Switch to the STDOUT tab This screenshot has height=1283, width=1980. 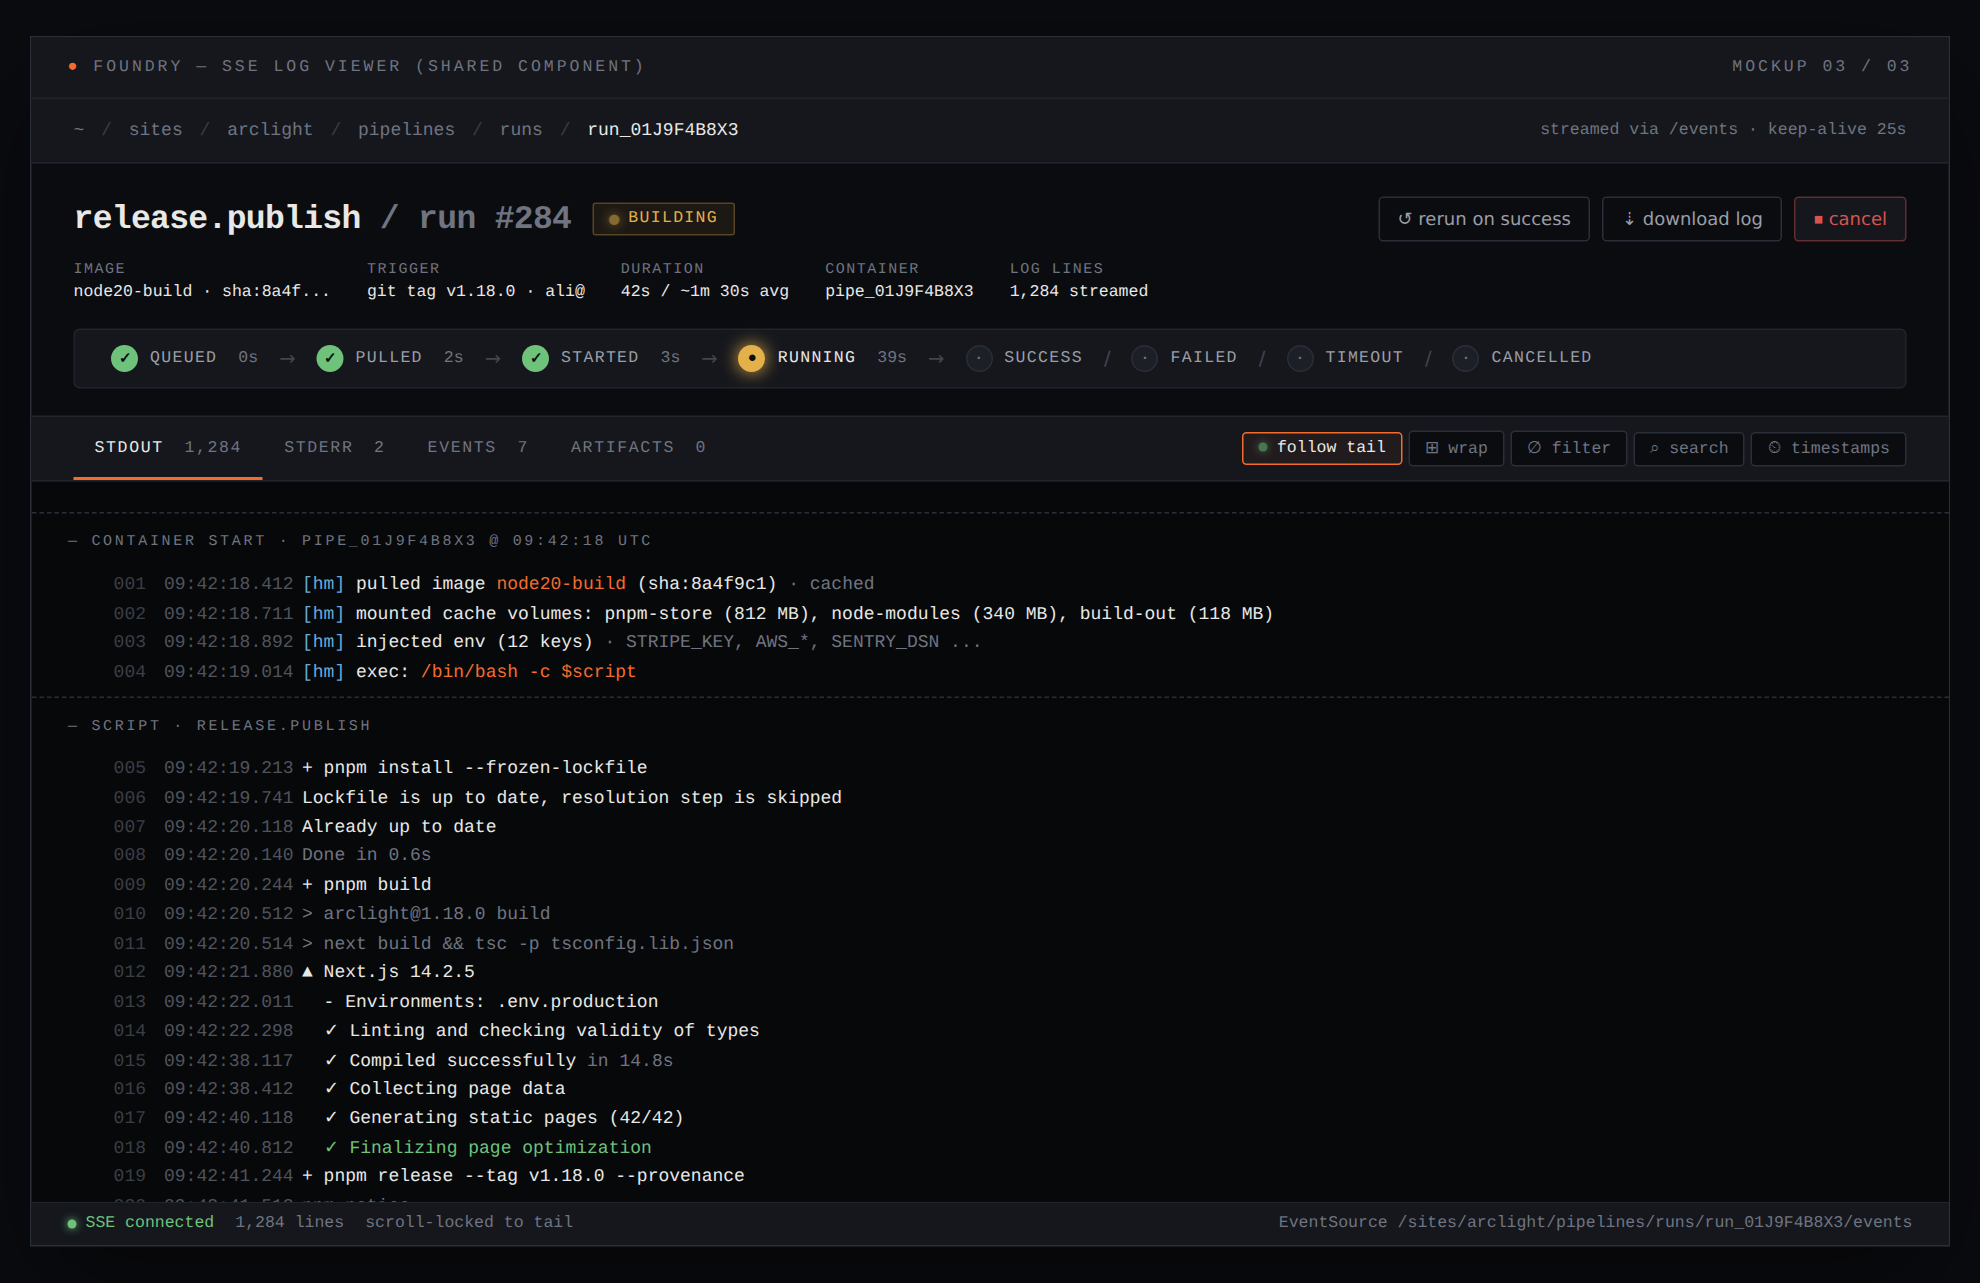tap(167, 448)
